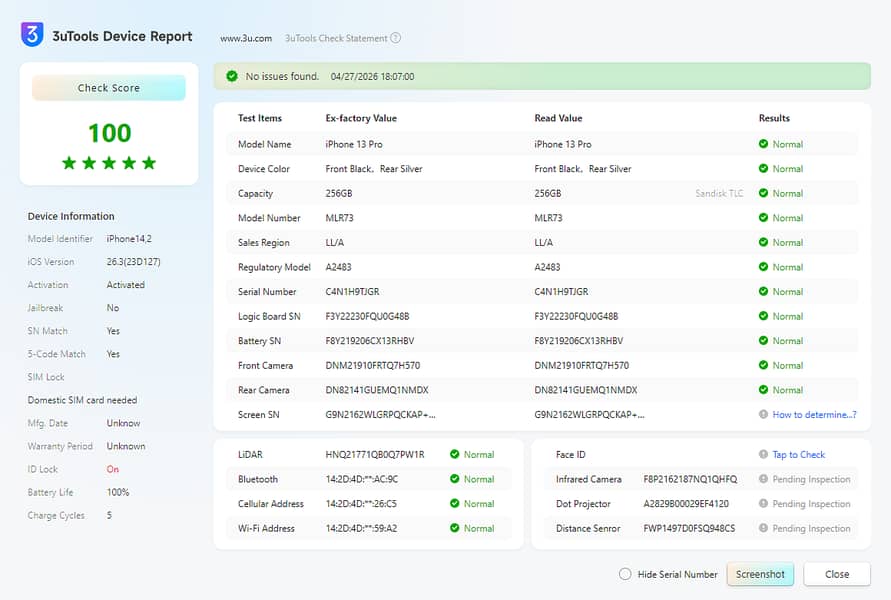Click the Sandisk TLC label
Image resolution: width=891 pixels, height=600 pixels.
(x=719, y=193)
